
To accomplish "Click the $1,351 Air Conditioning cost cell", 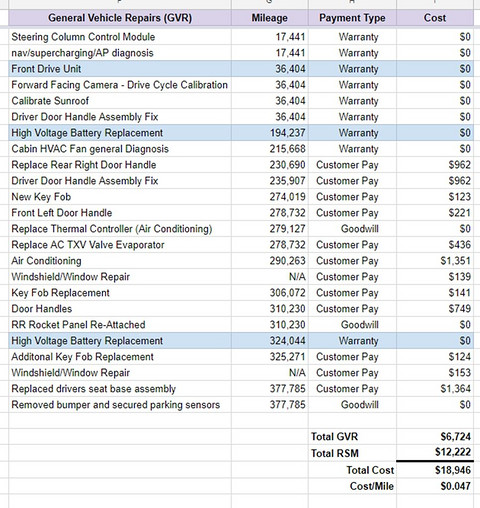I will pyautogui.click(x=435, y=261).
